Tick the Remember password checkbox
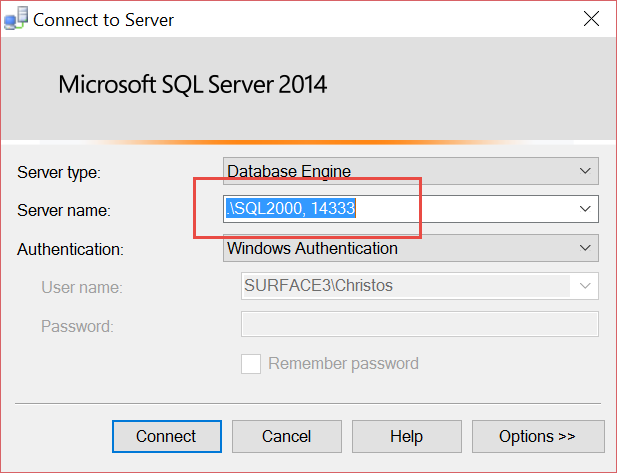 pyautogui.click(x=251, y=364)
